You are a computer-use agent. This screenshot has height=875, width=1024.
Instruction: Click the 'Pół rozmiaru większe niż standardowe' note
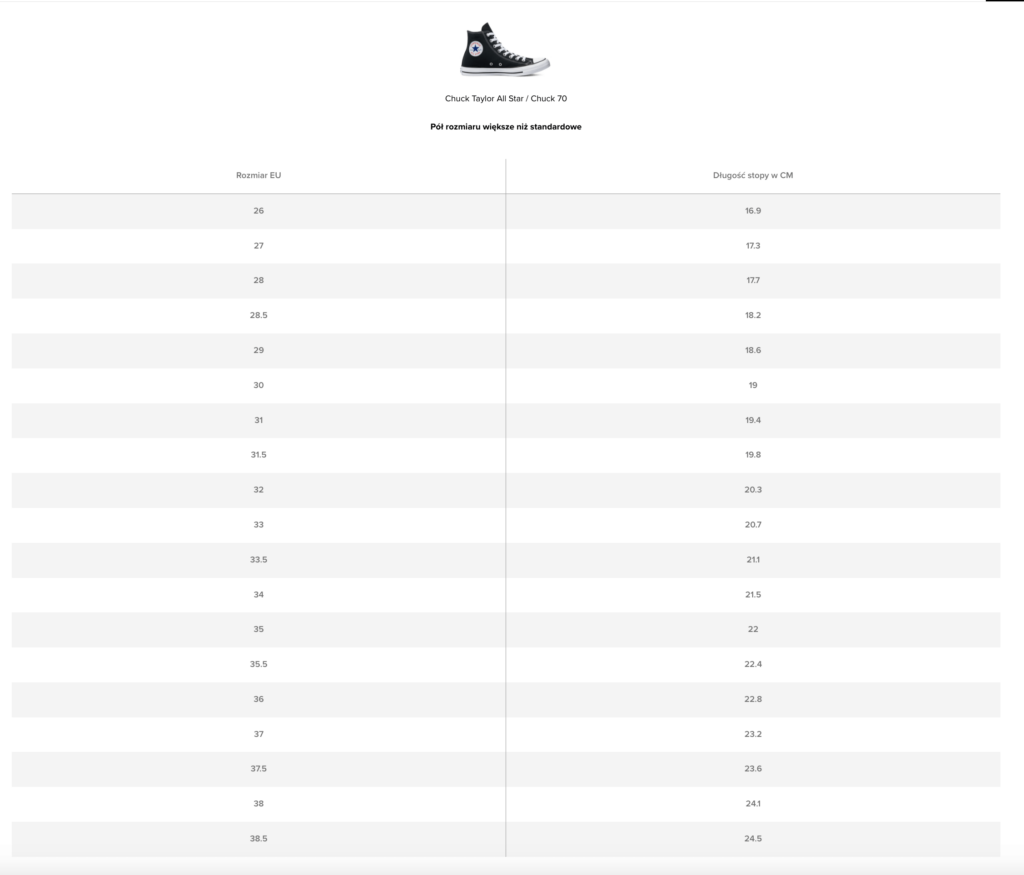(506, 127)
